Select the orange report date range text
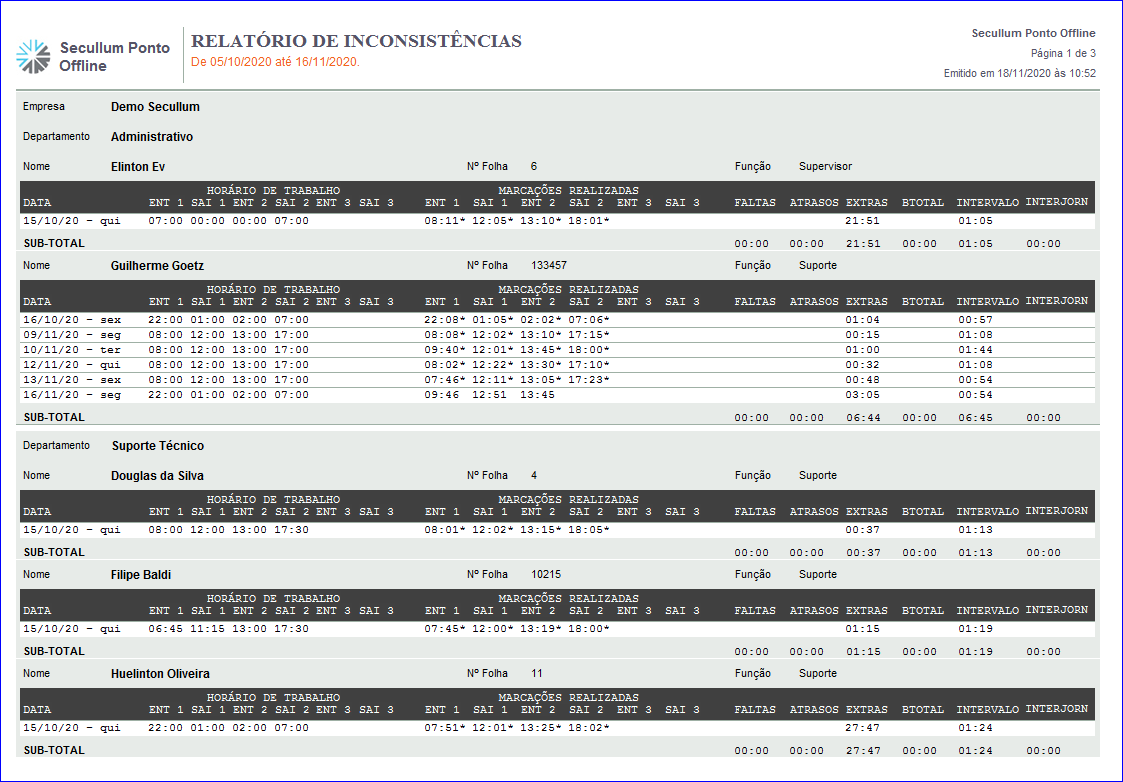Screen dimensions: 1123x782 tap(275, 62)
